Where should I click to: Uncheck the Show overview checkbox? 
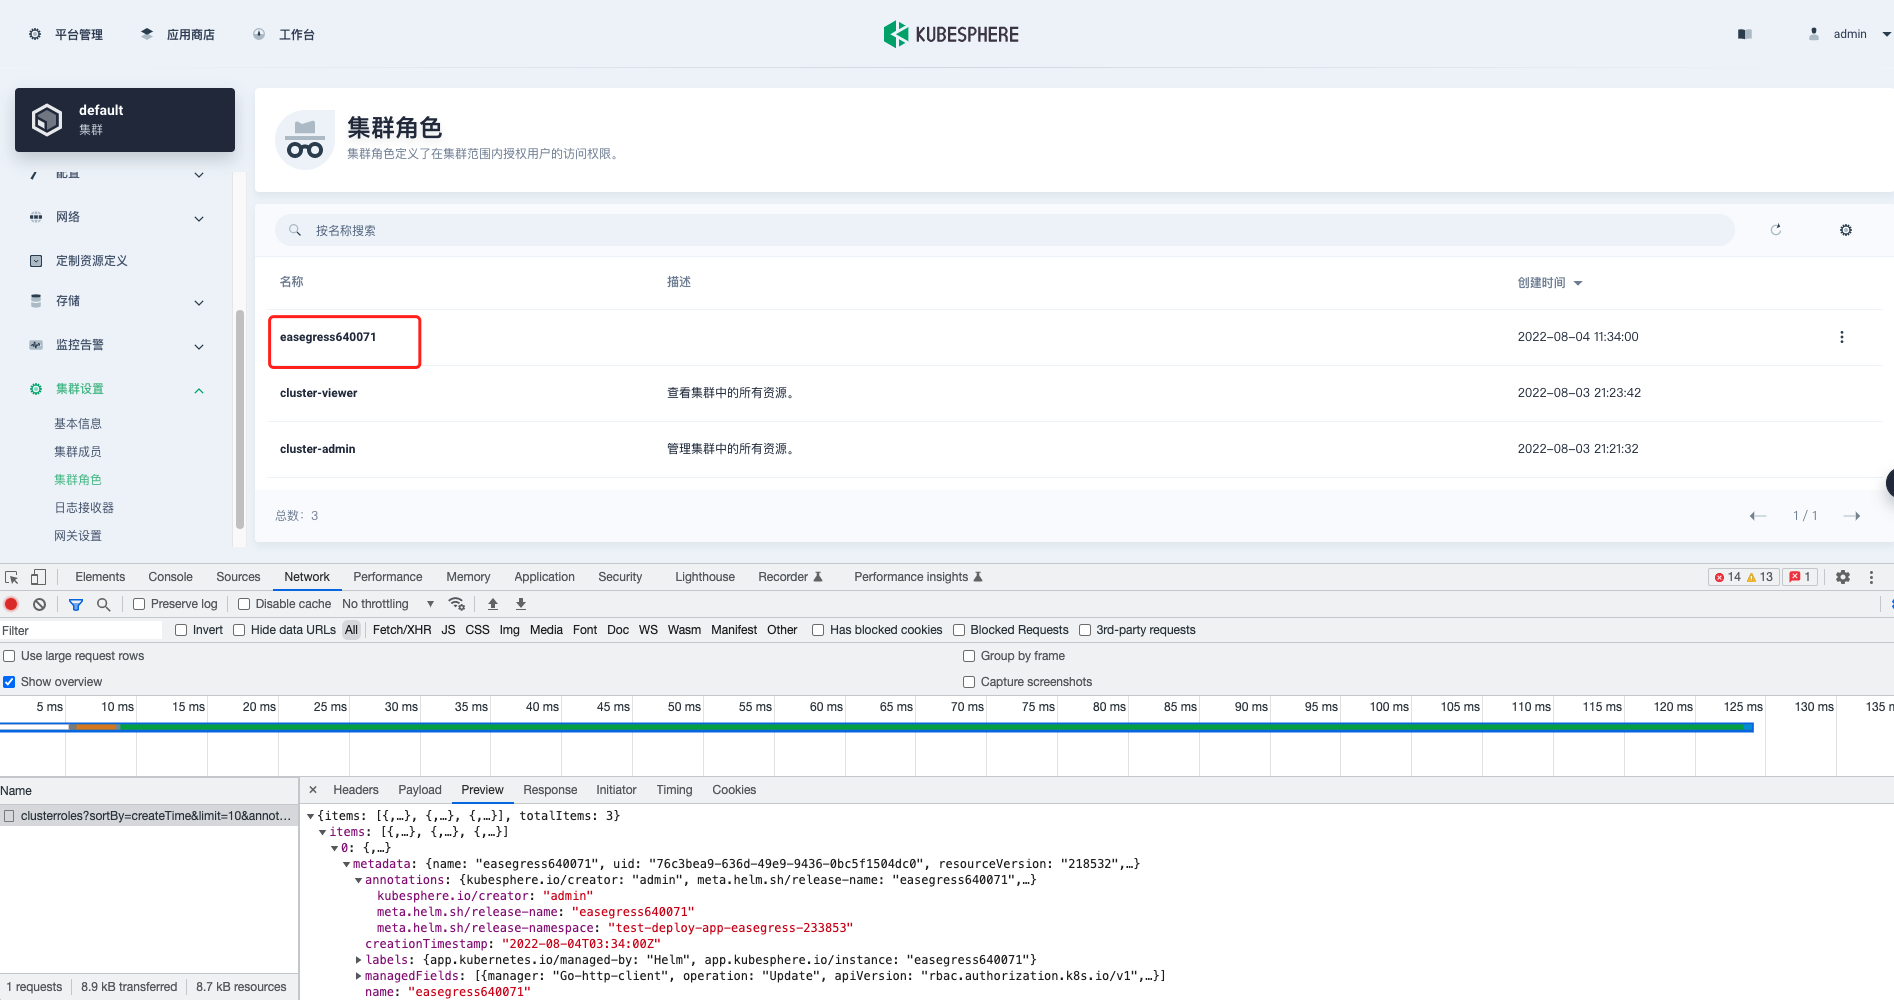click(x=9, y=681)
